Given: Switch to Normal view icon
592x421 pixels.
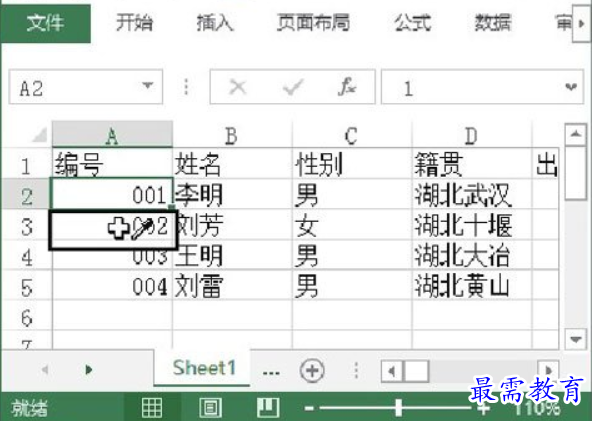Looking at the screenshot, I should pyautogui.click(x=152, y=407).
